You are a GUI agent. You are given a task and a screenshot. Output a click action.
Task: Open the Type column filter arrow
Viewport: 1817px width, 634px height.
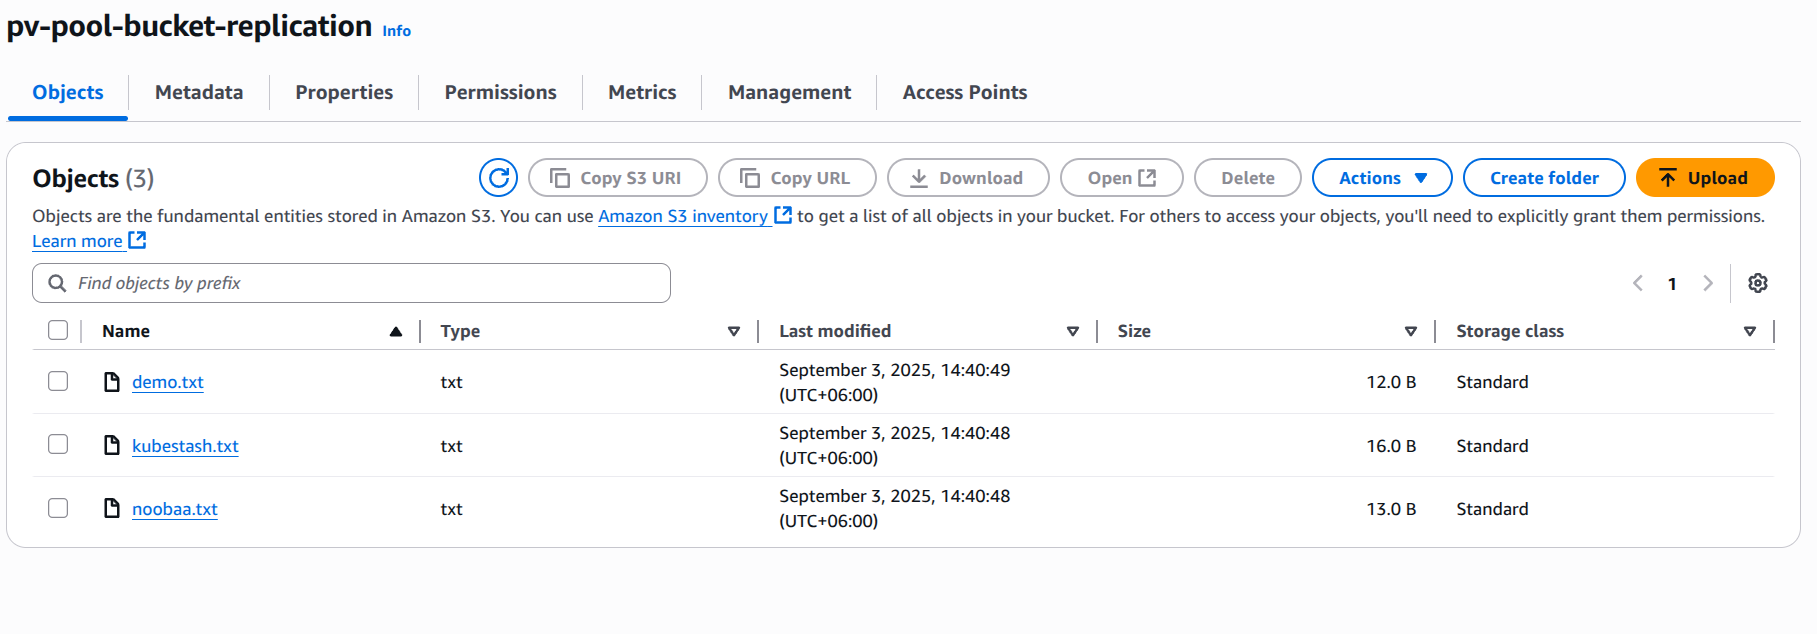point(733,331)
